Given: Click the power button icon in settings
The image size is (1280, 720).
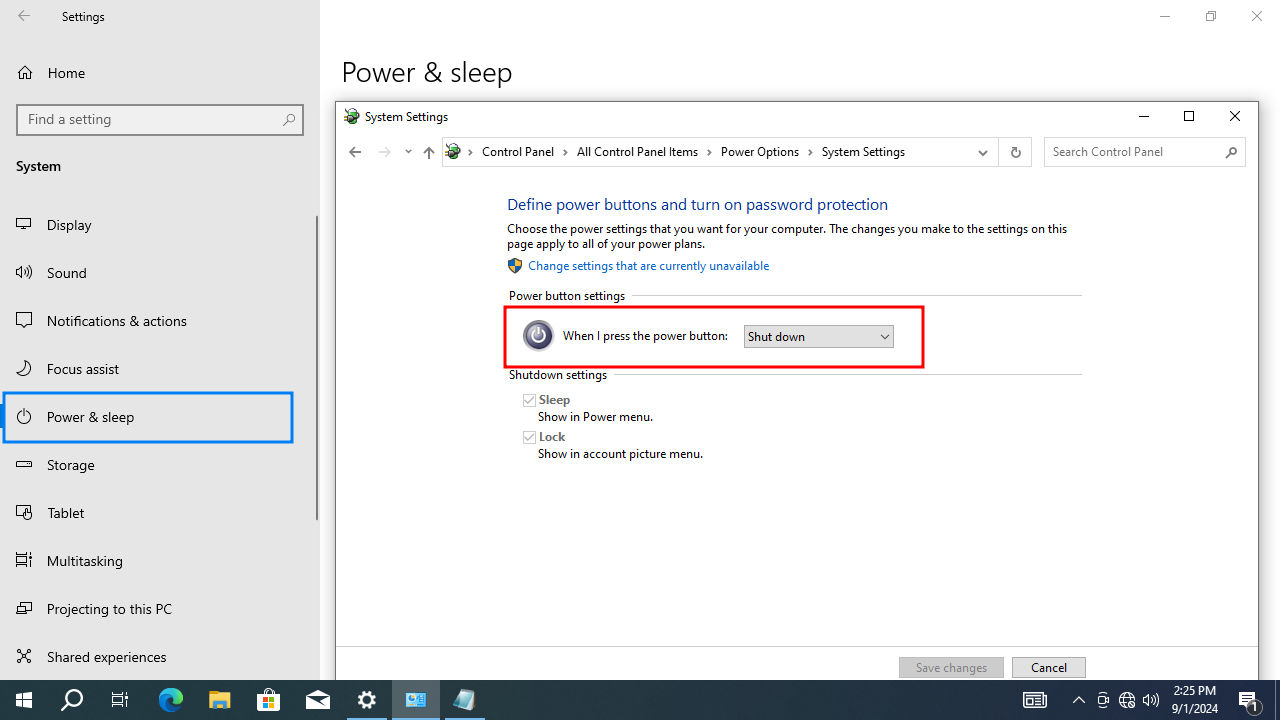Looking at the screenshot, I should point(538,335).
